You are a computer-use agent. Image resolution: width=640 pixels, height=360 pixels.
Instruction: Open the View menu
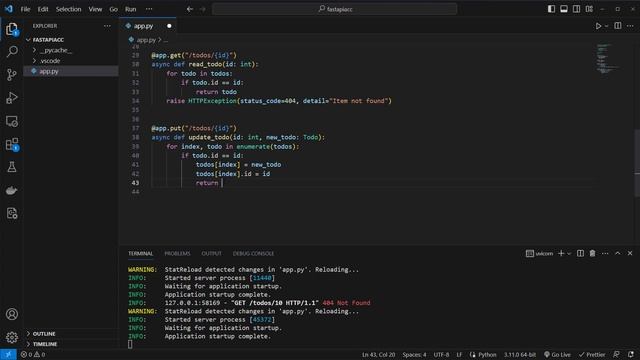(95, 9)
